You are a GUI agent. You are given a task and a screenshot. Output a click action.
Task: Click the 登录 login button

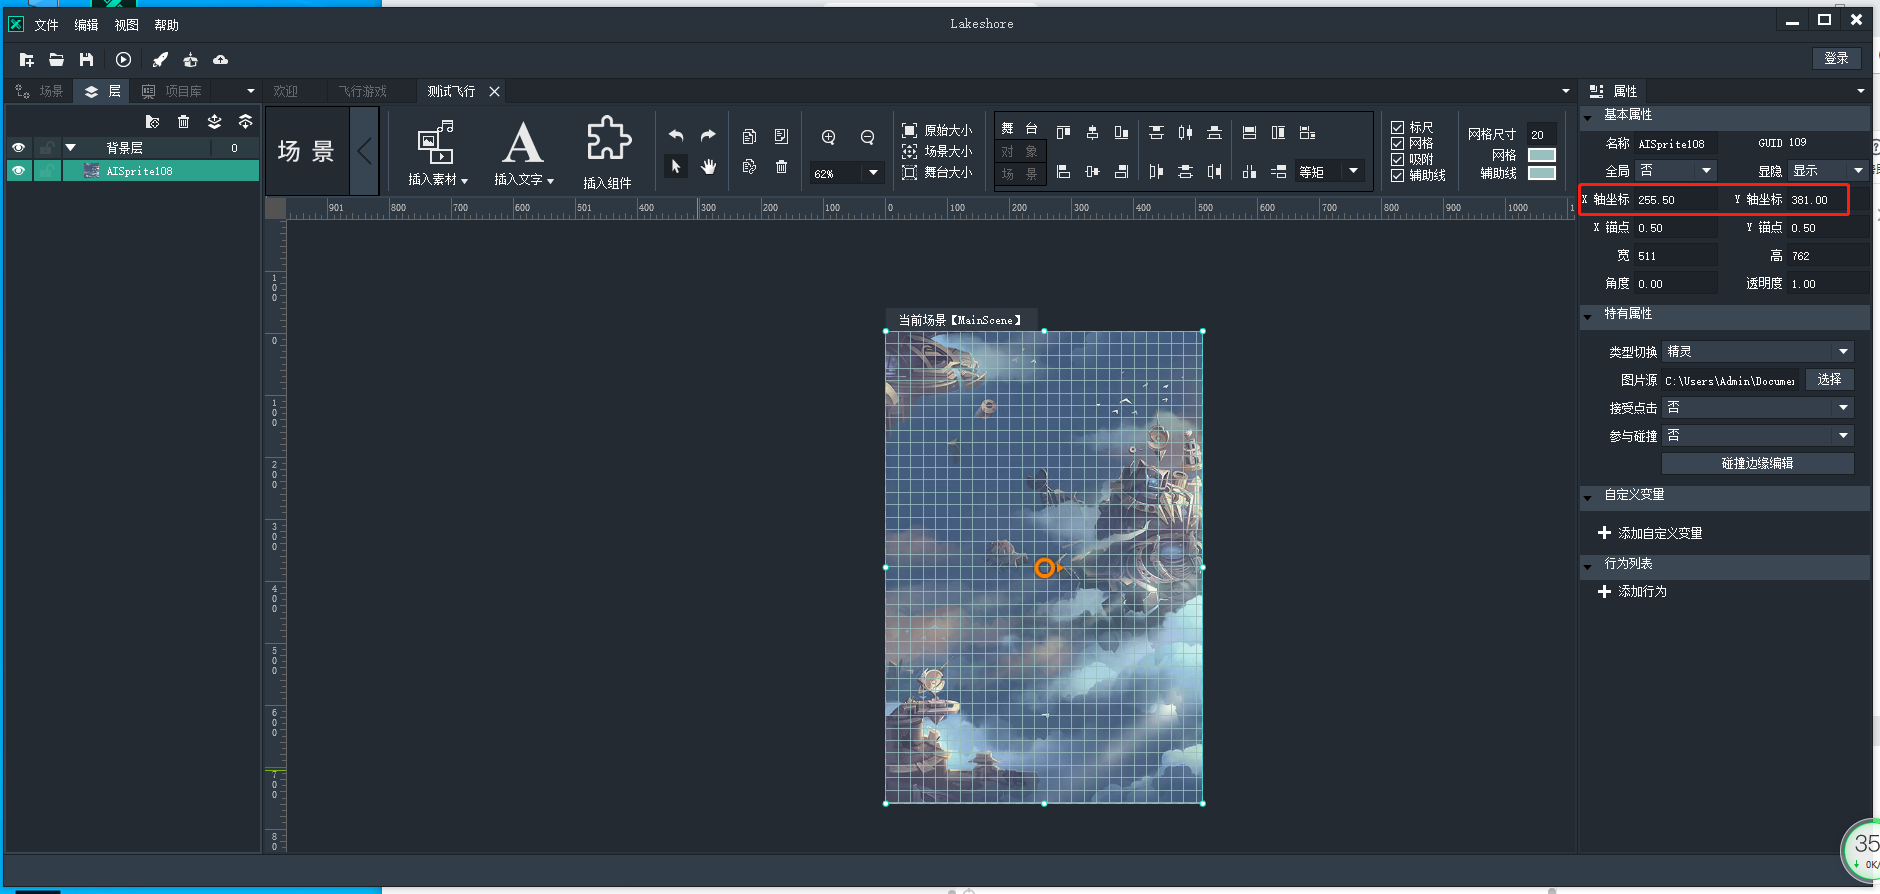coord(1837,59)
